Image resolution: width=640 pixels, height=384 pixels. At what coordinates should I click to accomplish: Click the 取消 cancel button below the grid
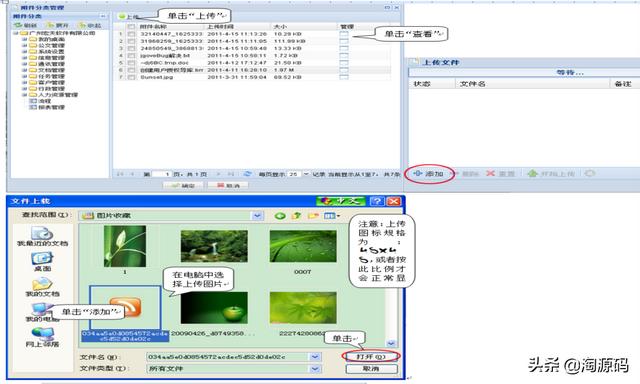[x=228, y=186]
